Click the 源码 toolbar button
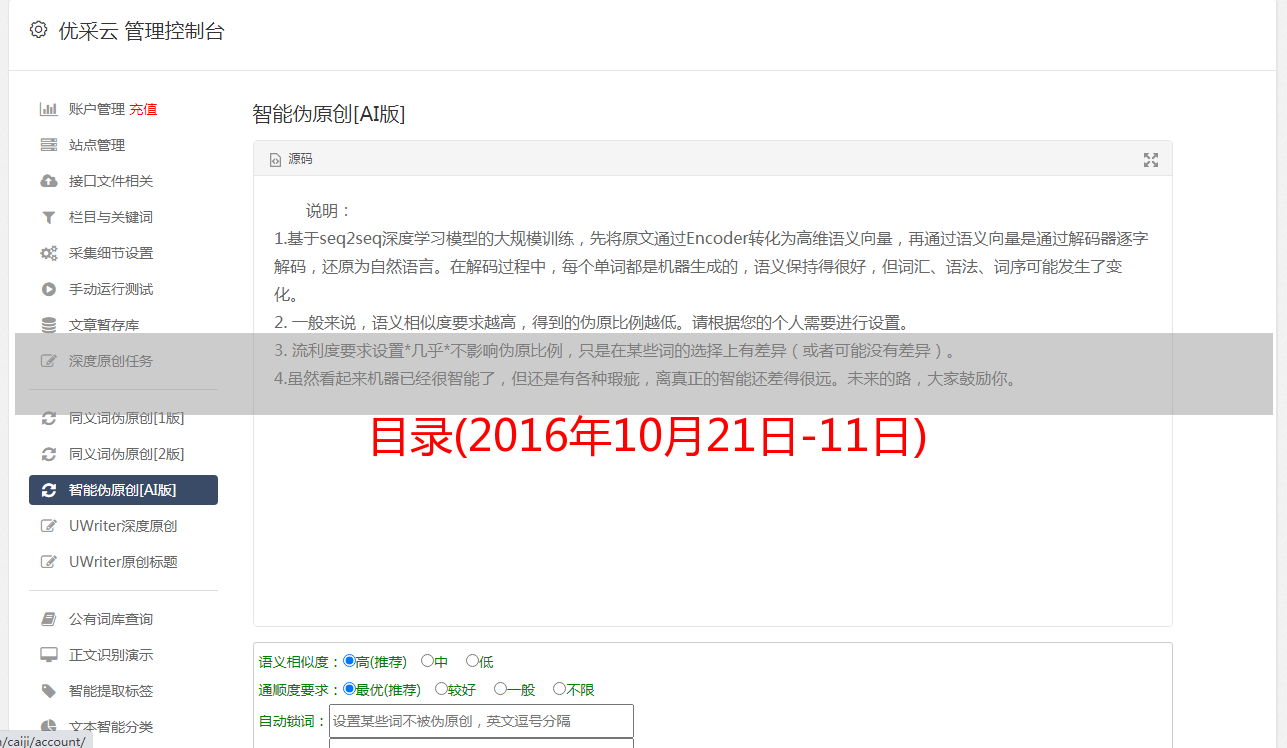This screenshot has width=1287, height=748. pyautogui.click(x=291, y=160)
